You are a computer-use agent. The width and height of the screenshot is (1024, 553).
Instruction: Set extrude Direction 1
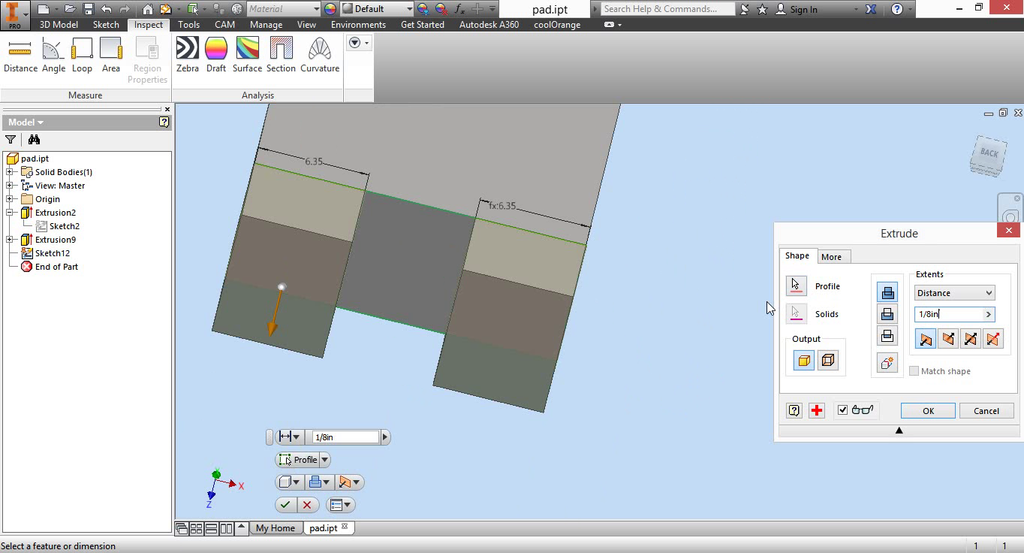(x=925, y=338)
